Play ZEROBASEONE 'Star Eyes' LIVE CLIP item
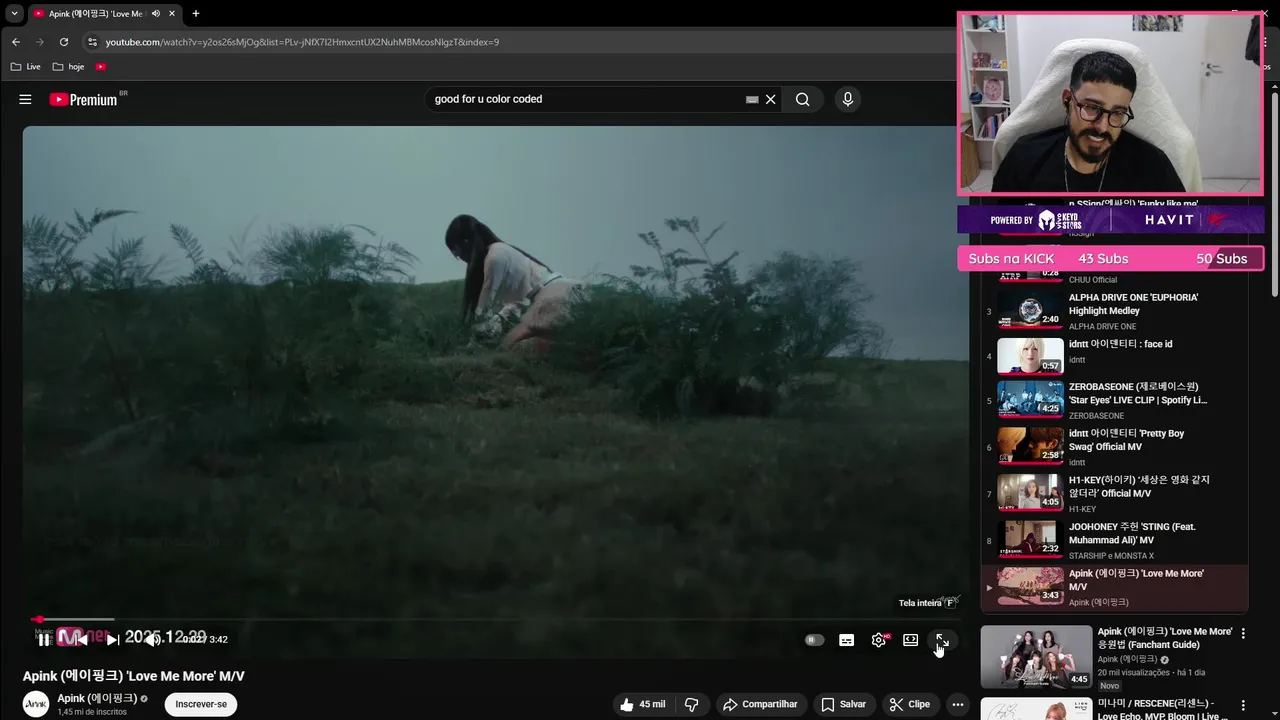Image resolution: width=1280 pixels, height=720 pixels. pyautogui.click(x=1114, y=400)
